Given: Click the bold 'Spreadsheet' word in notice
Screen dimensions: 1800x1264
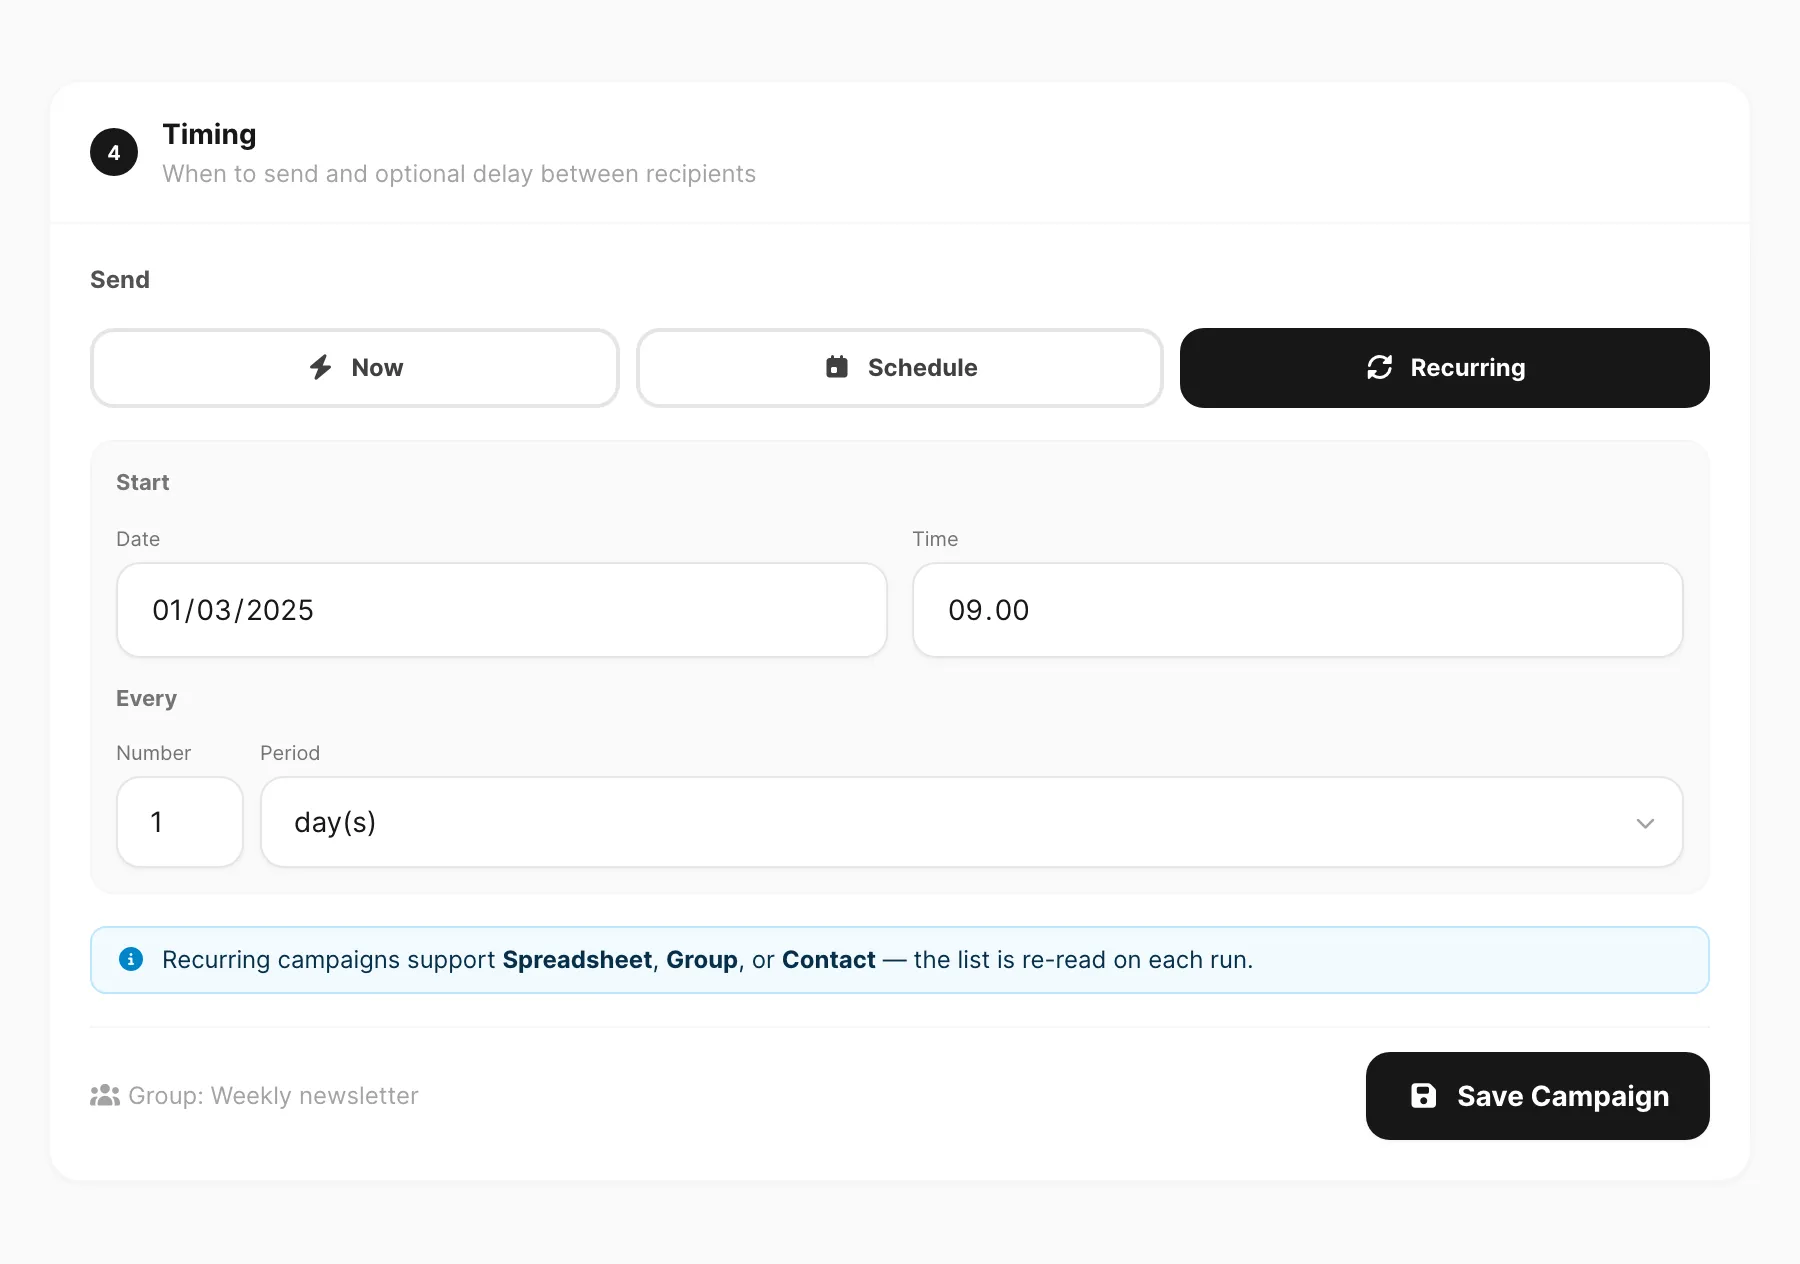Looking at the screenshot, I should tap(577, 960).
